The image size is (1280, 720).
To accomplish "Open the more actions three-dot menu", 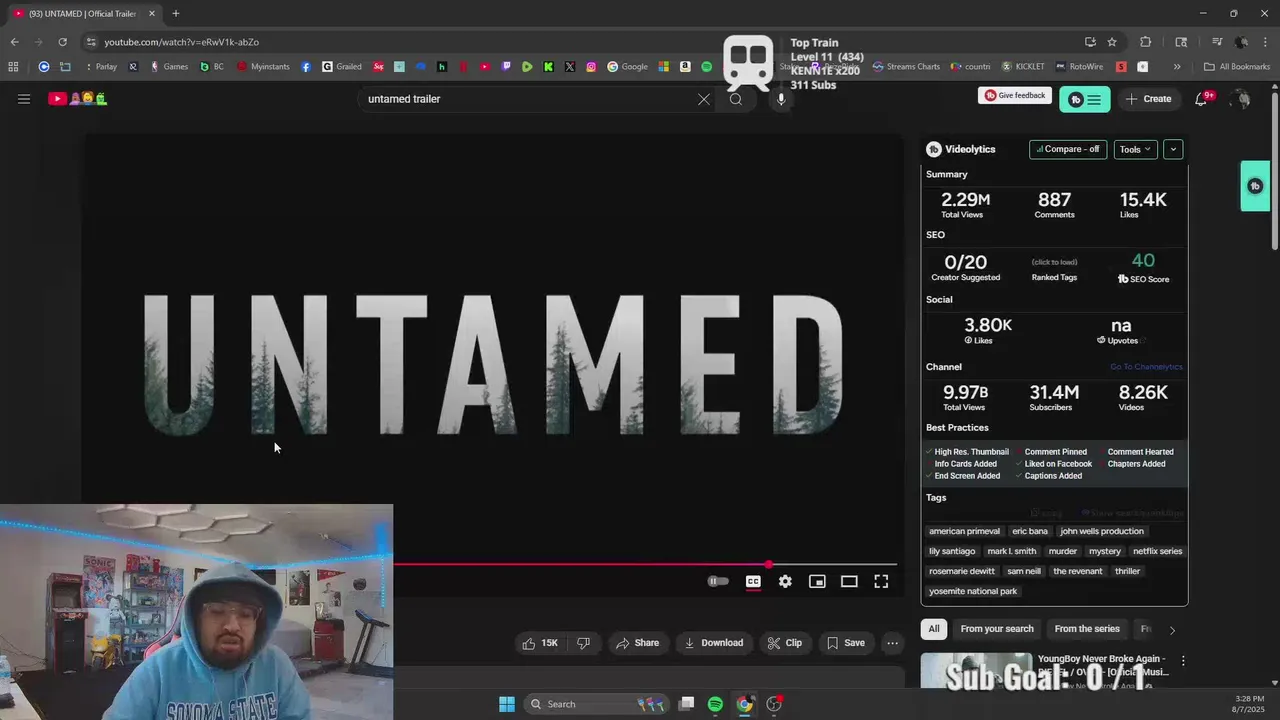I will click(892, 643).
